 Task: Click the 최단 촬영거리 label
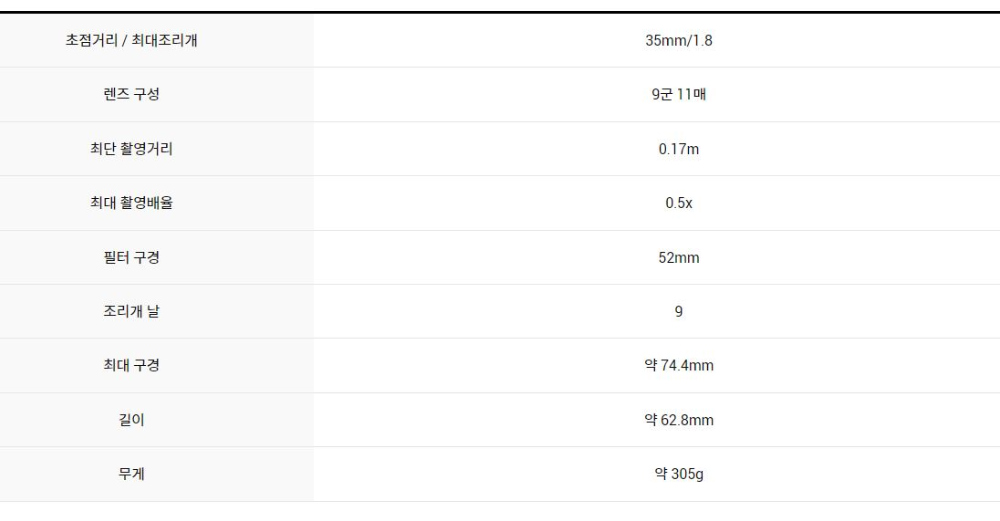138,149
